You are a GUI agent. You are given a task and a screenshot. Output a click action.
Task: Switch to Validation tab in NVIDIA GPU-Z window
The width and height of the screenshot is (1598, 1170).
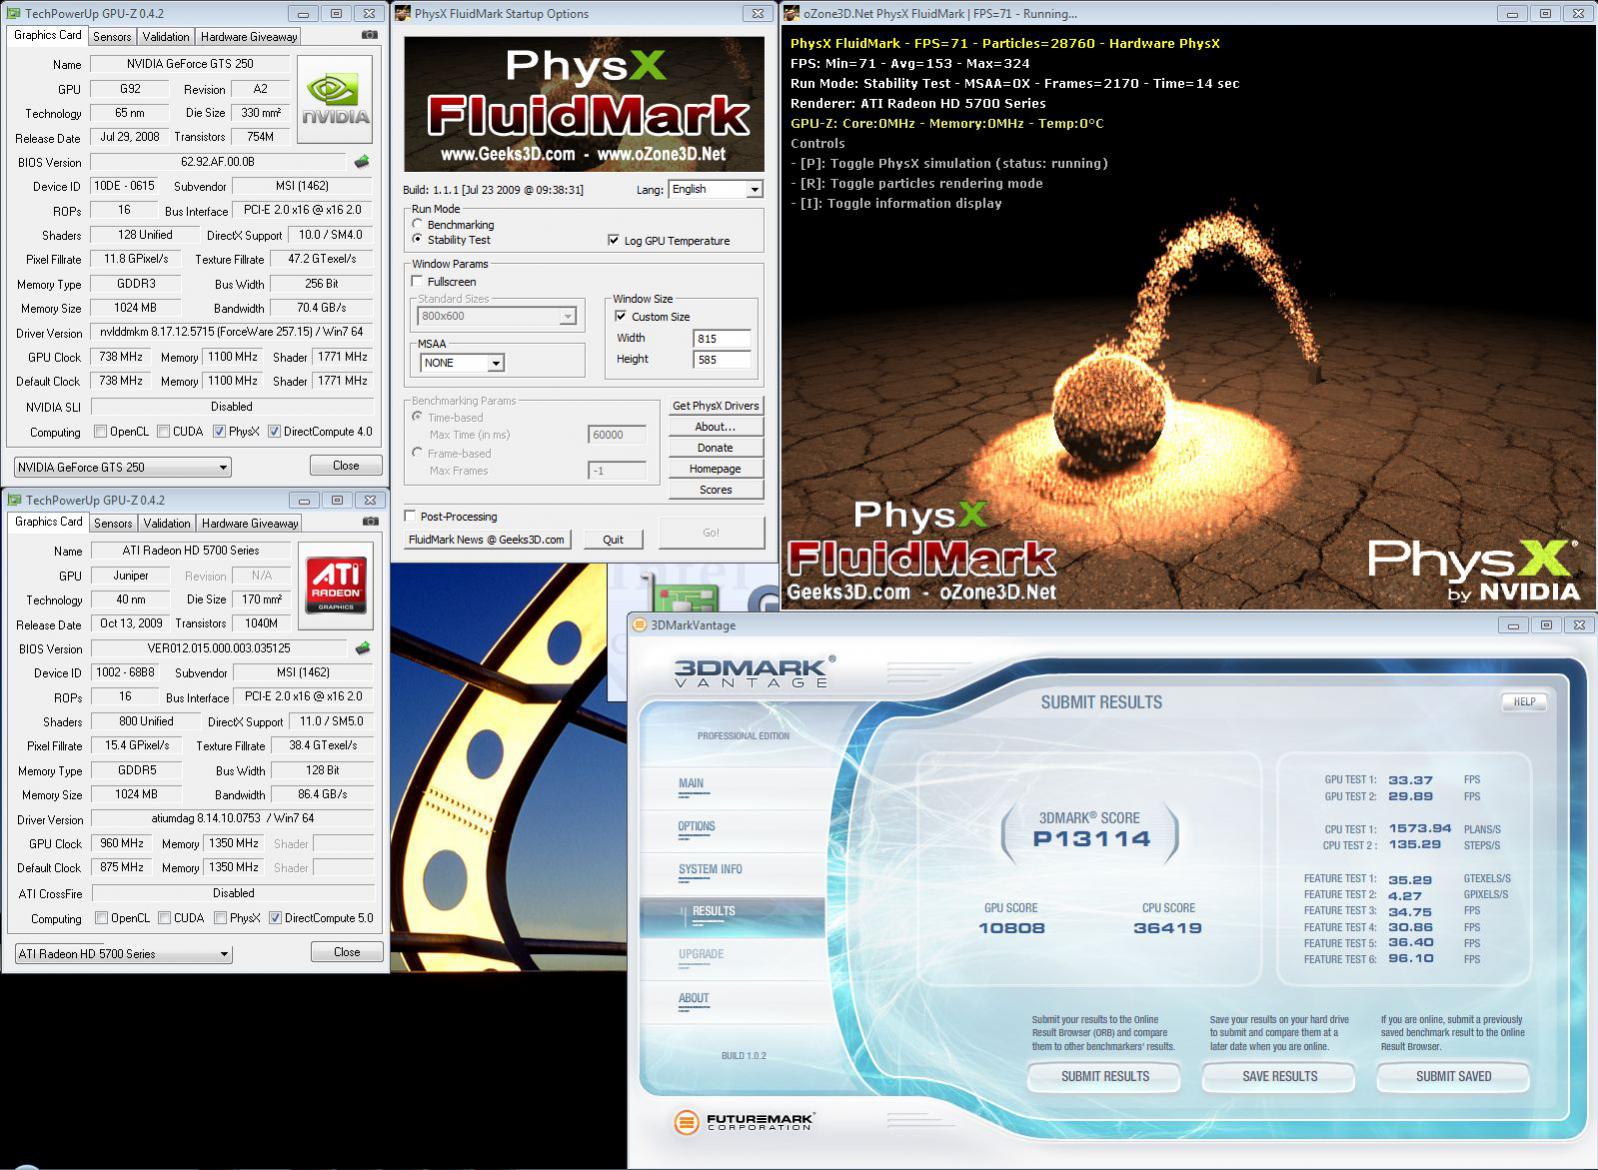click(165, 36)
